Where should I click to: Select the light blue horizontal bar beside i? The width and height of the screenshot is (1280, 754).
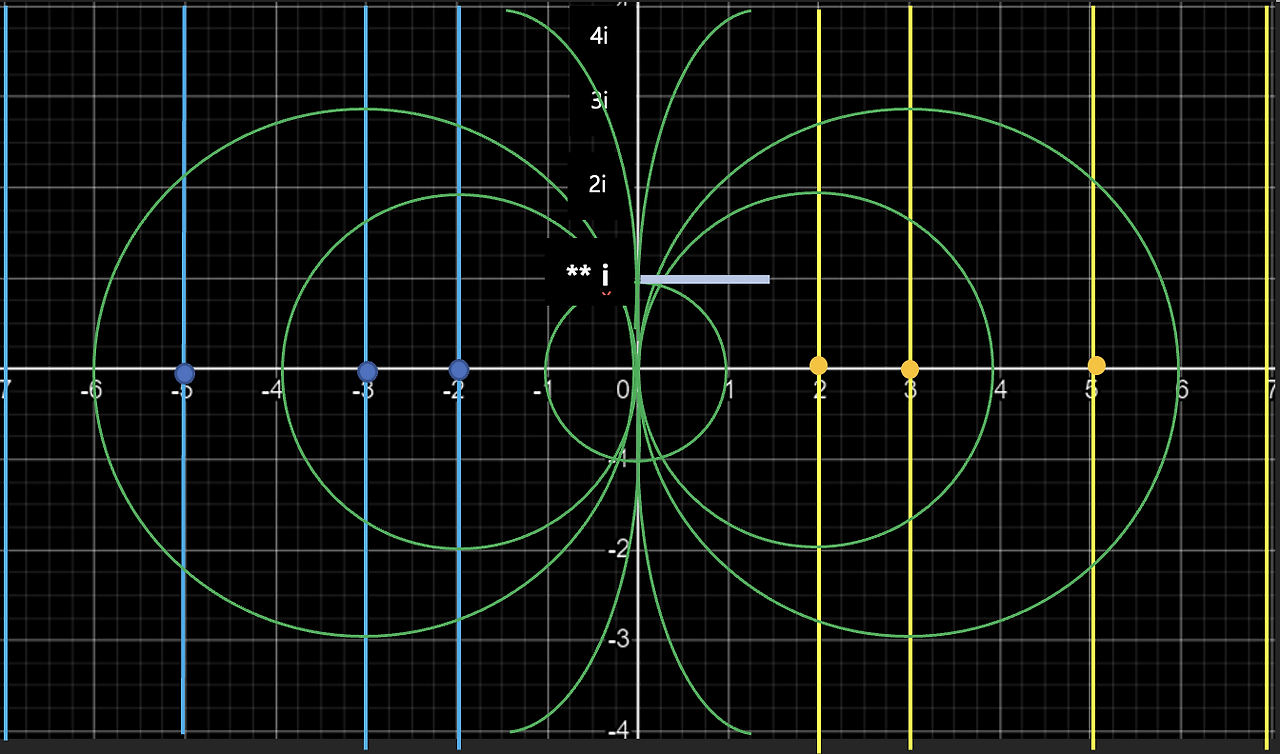tap(705, 279)
